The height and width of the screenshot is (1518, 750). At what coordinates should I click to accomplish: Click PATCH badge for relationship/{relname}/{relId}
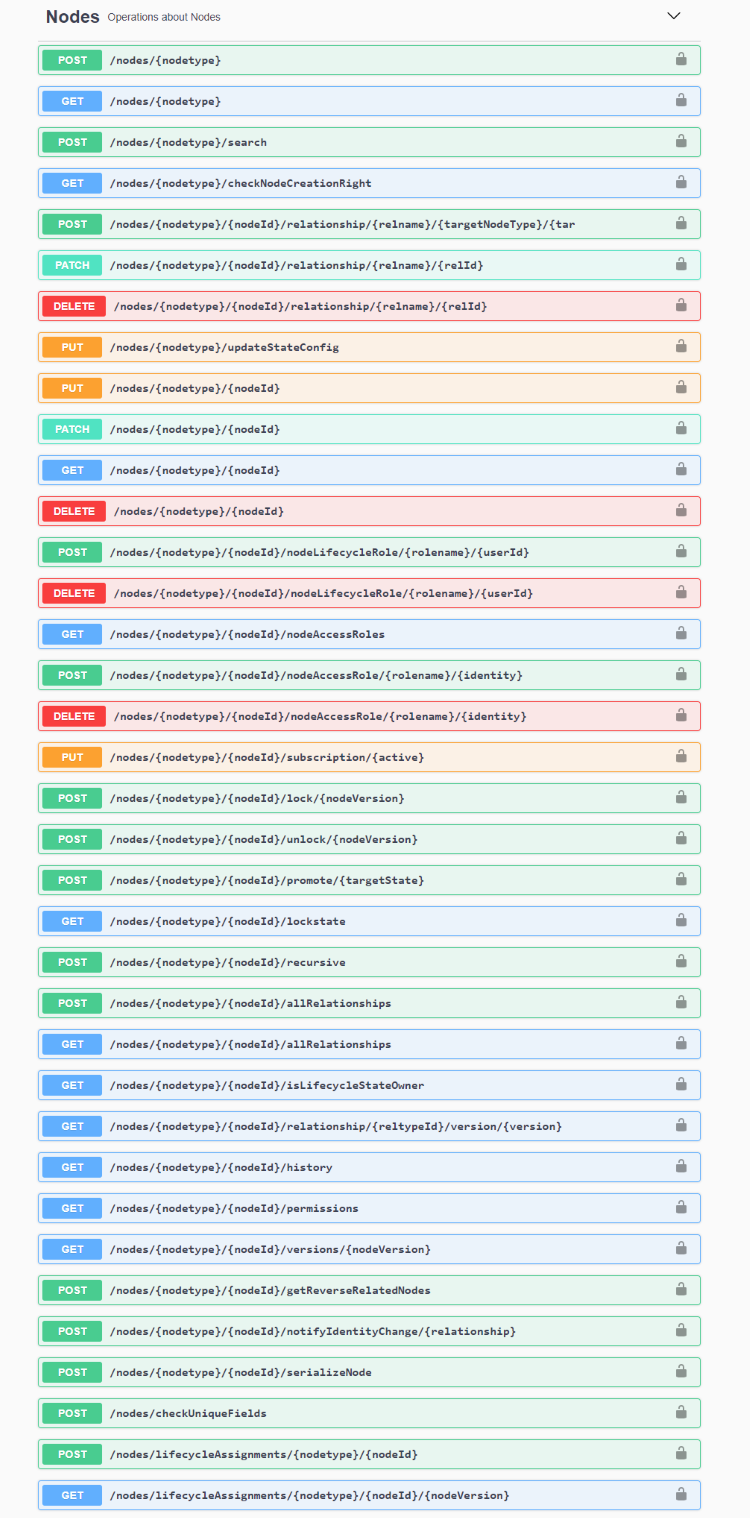point(72,265)
